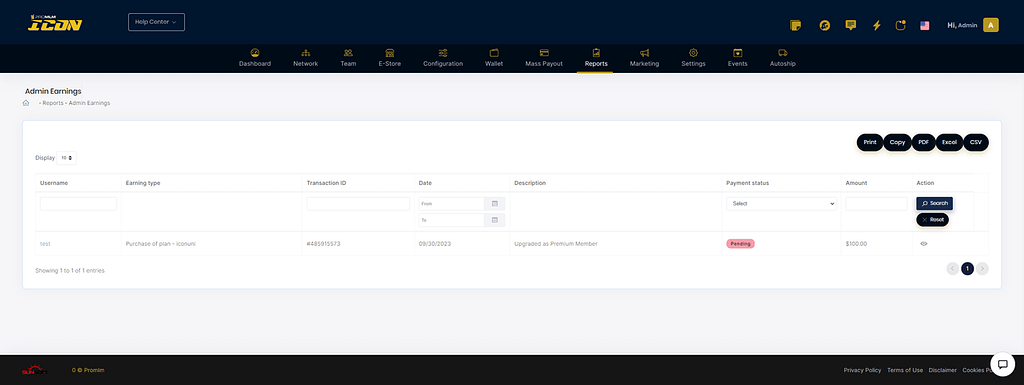Click into the To date field
Viewport: 1024px width, 385px height.
451,220
